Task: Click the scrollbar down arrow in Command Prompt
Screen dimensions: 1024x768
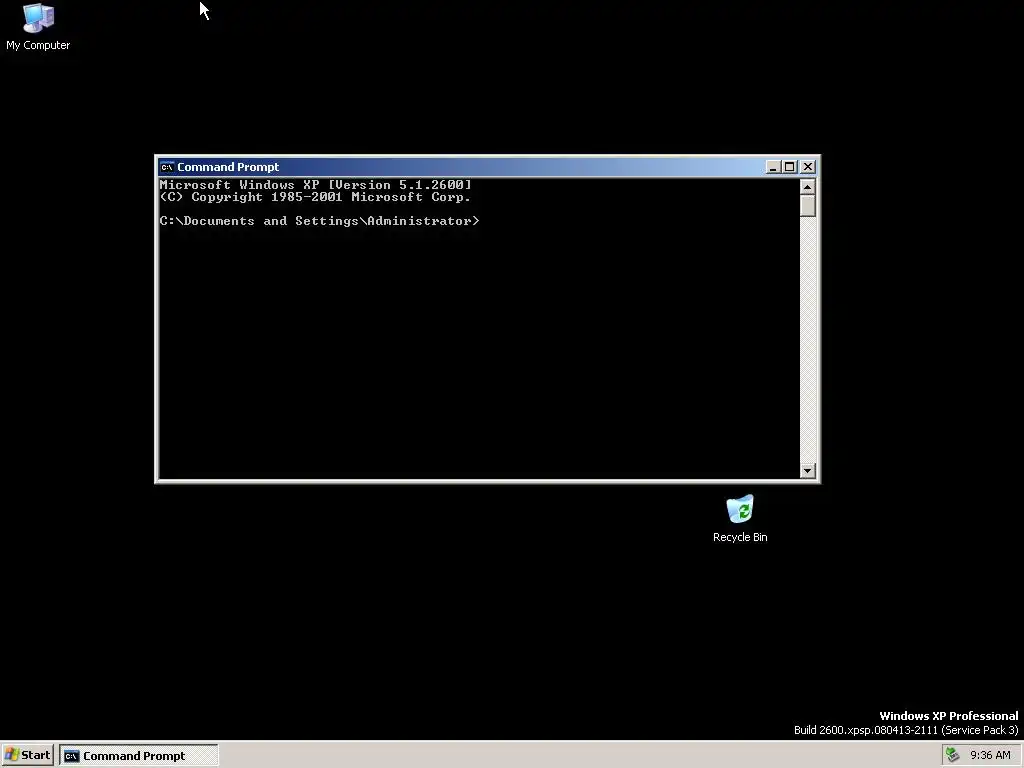Action: coord(808,470)
